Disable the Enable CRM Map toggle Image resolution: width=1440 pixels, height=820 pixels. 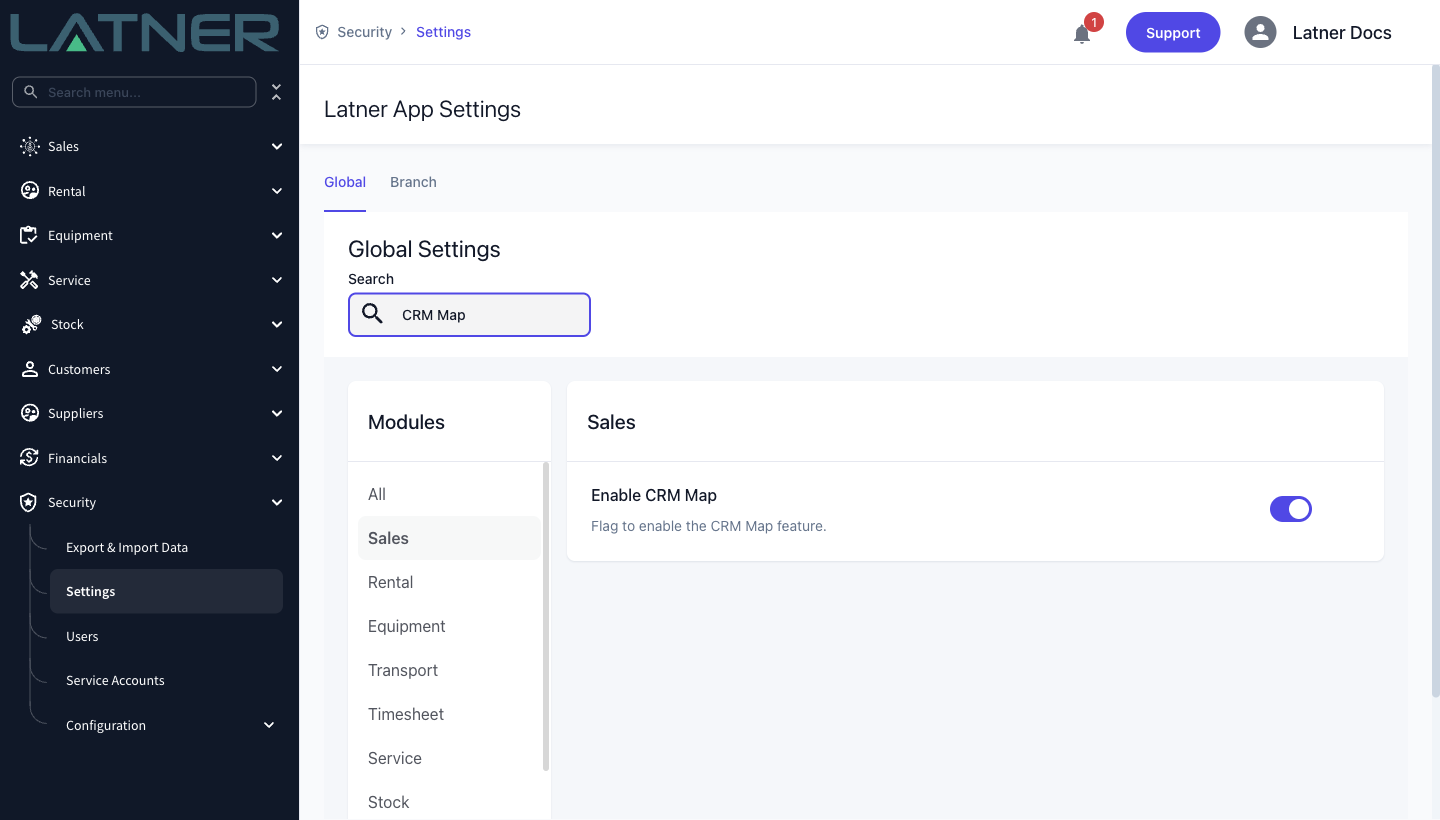pos(1291,509)
